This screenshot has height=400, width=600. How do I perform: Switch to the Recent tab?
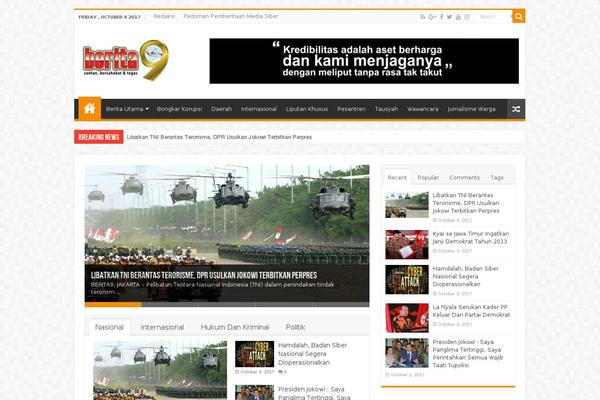(397, 178)
